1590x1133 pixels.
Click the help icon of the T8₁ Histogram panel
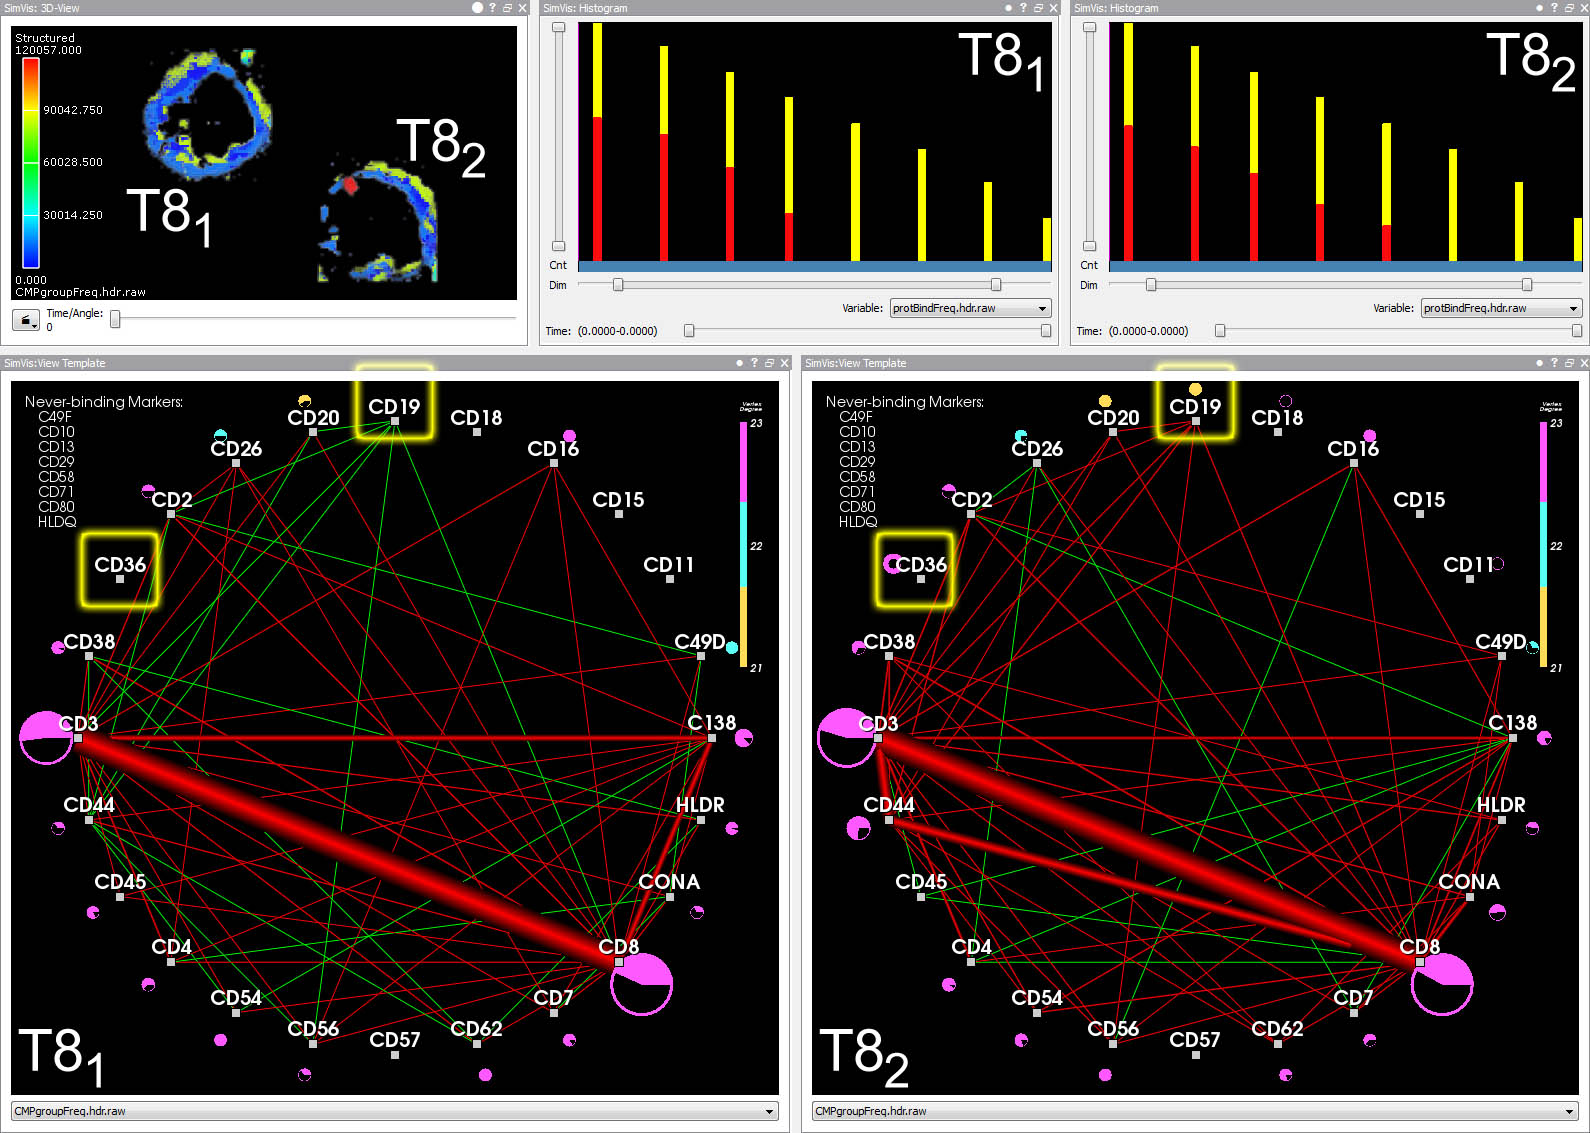1023,8
